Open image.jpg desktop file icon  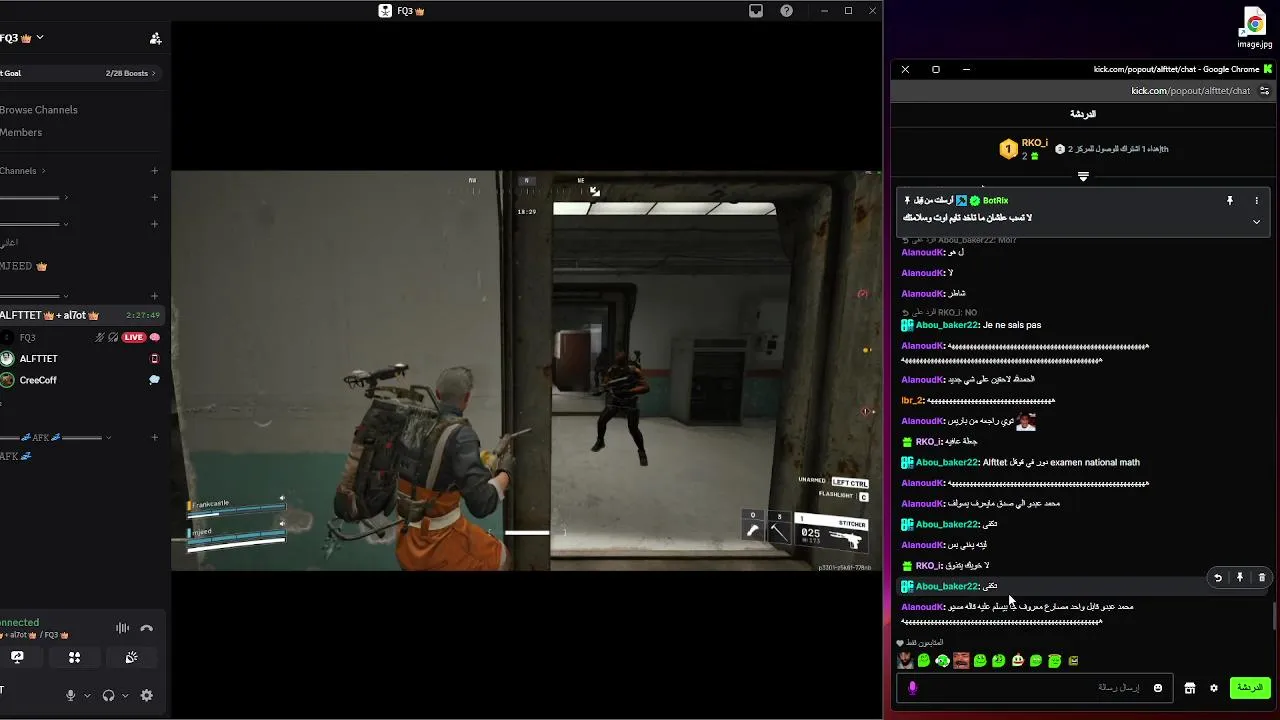click(1255, 28)
